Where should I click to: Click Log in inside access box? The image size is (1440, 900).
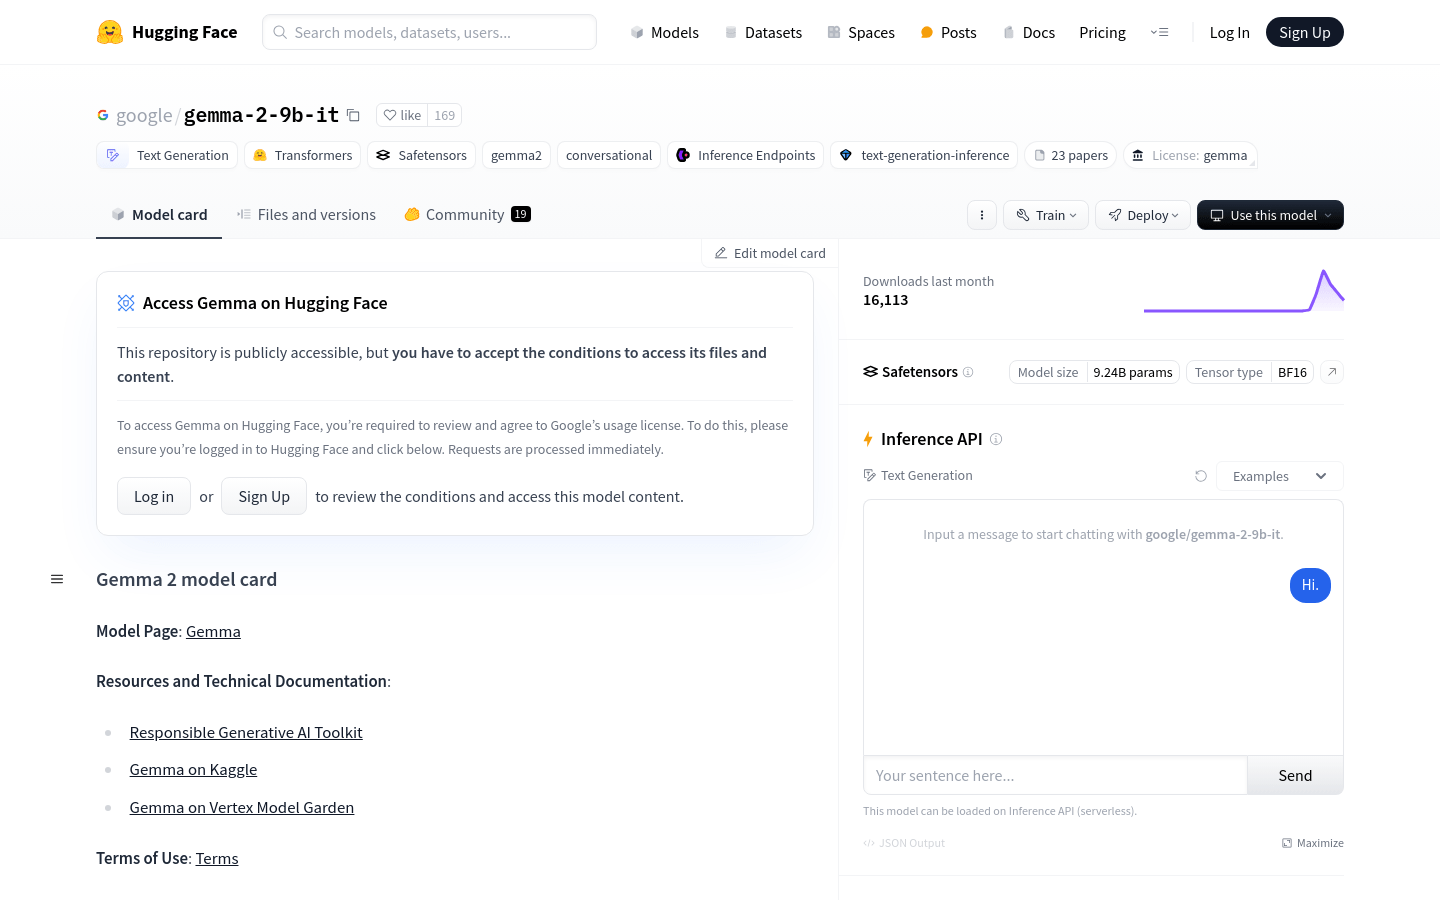click(x=154, y=496)
